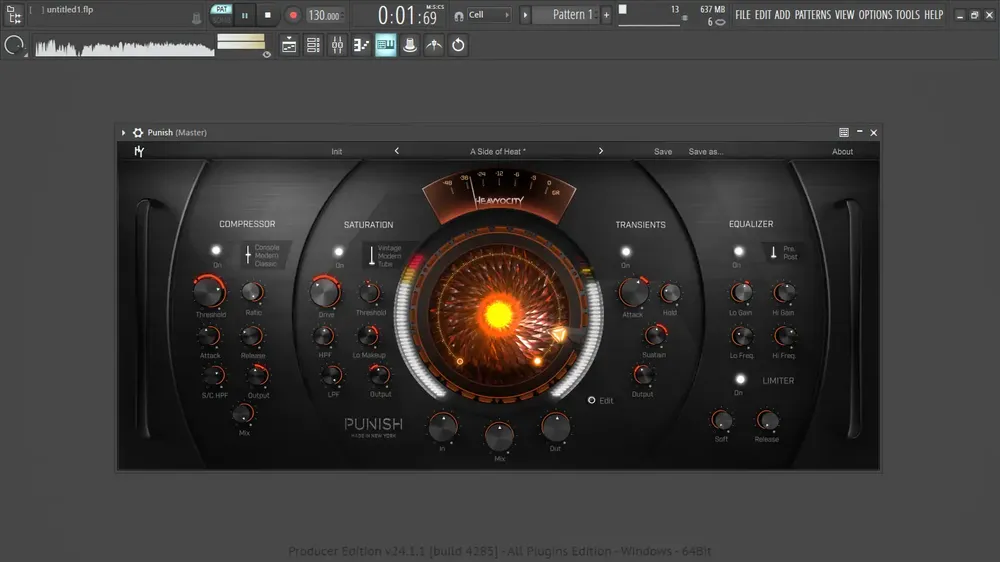This screenshot has width=1000, height=562.
Task: Click the central Mix knob
Action: point(499,437)
